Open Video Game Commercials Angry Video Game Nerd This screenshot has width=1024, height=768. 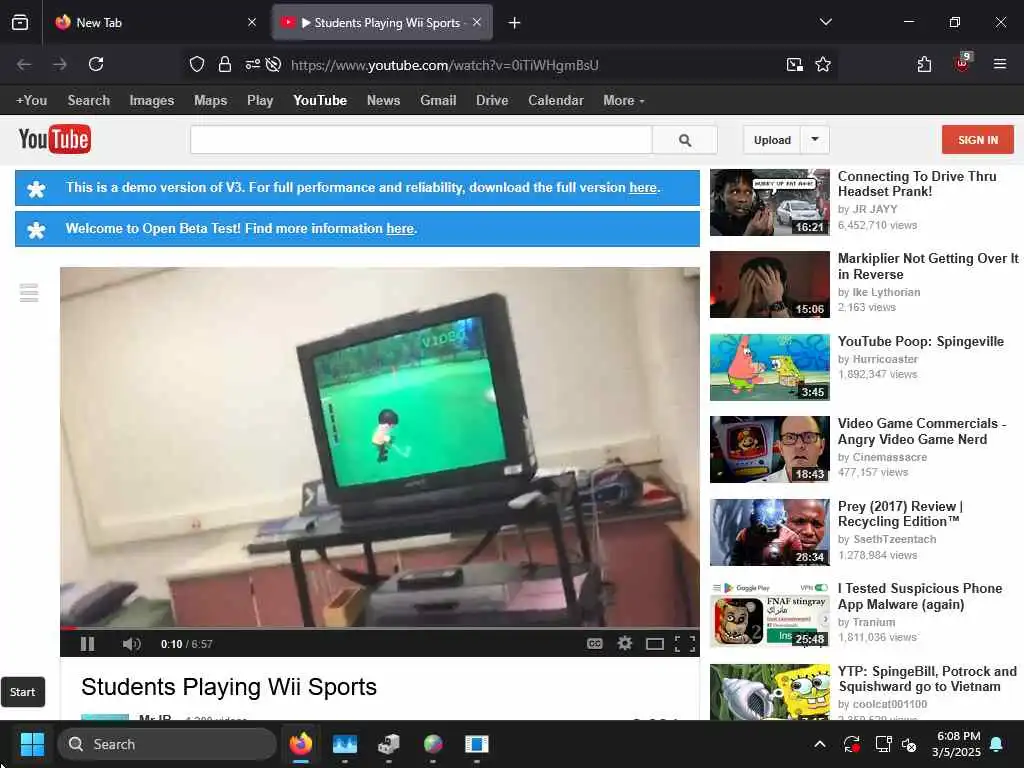click(921, 431)
